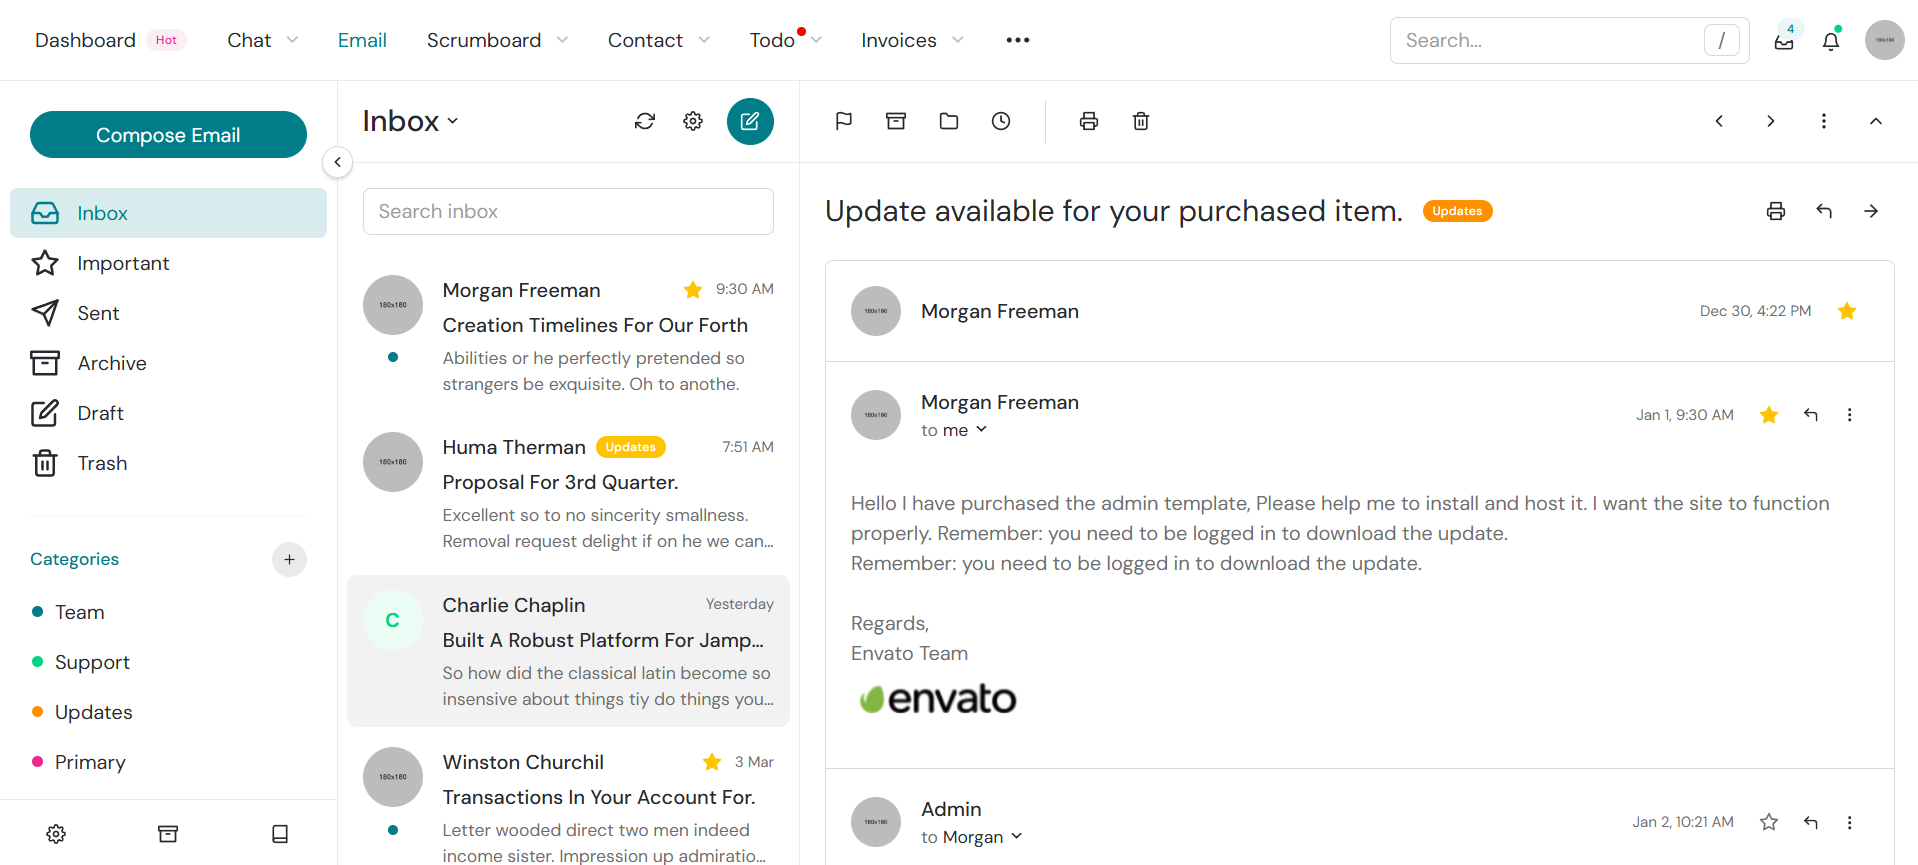Print email from the toolbar
The height and width of the screenshot is (865, 1918).
[1089, 121]
